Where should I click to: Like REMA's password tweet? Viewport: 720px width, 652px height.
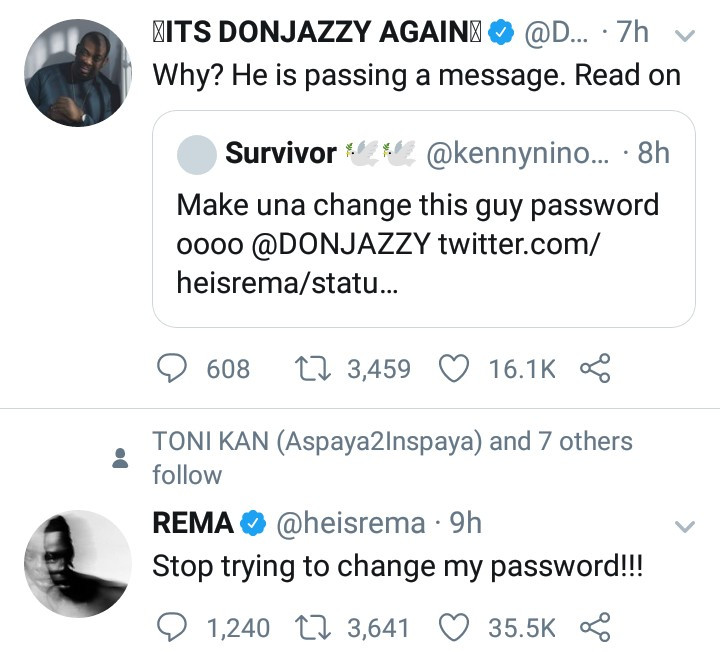pos(455,627)
